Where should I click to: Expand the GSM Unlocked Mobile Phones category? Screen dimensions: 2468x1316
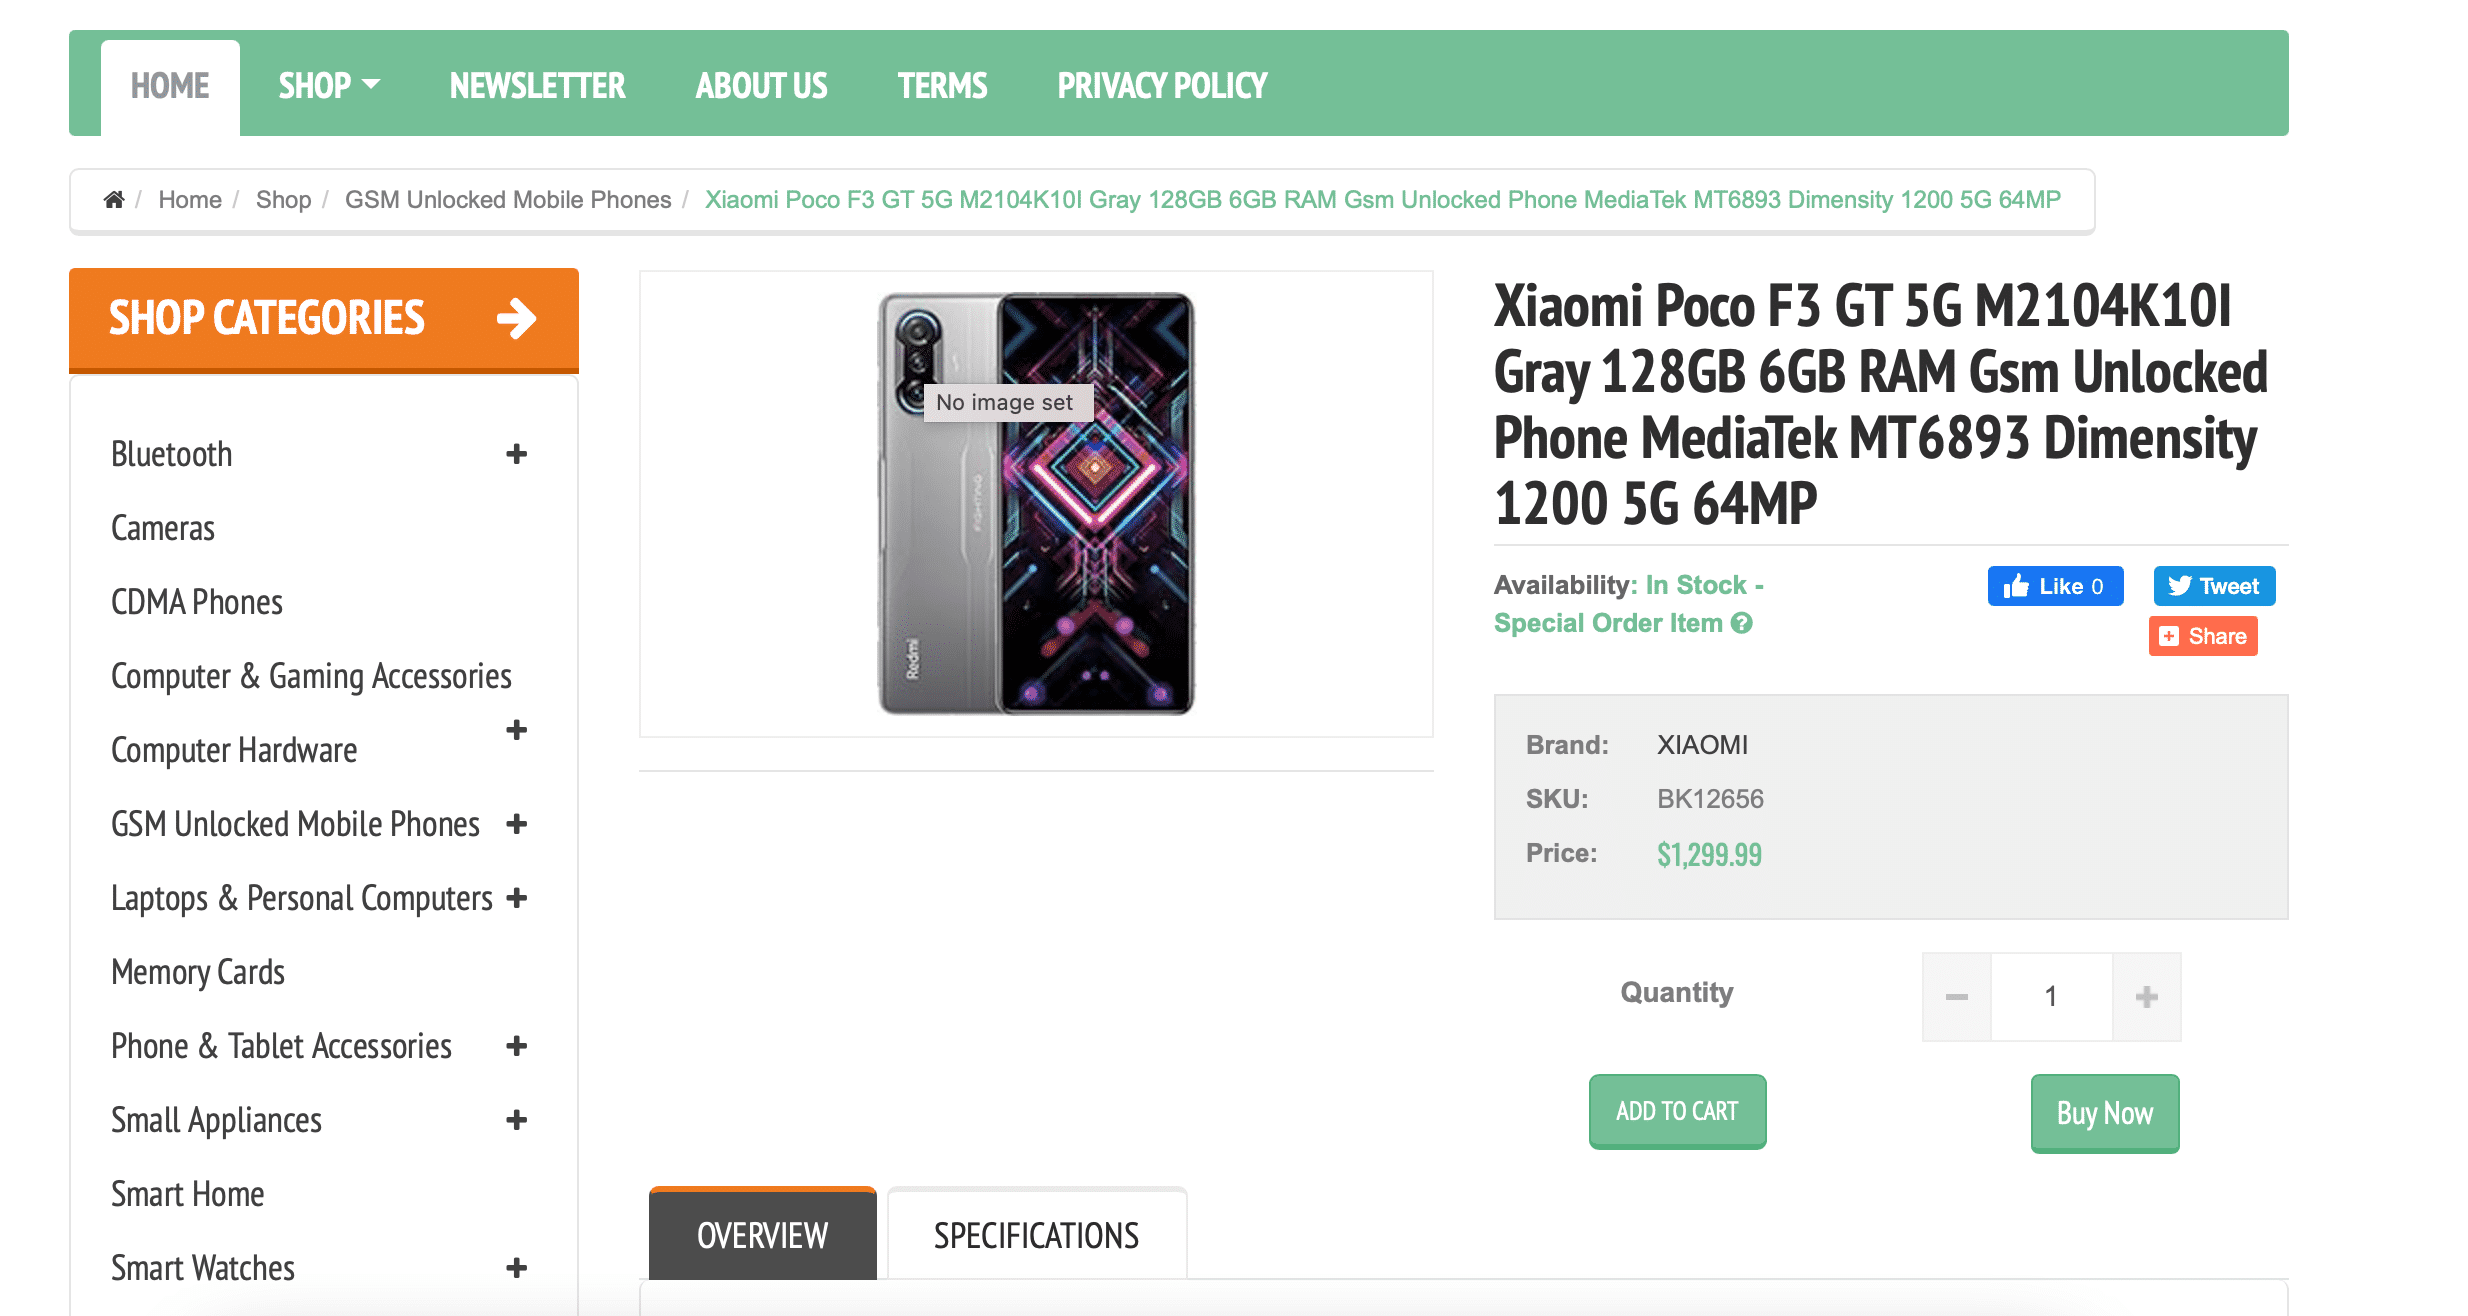517,824
